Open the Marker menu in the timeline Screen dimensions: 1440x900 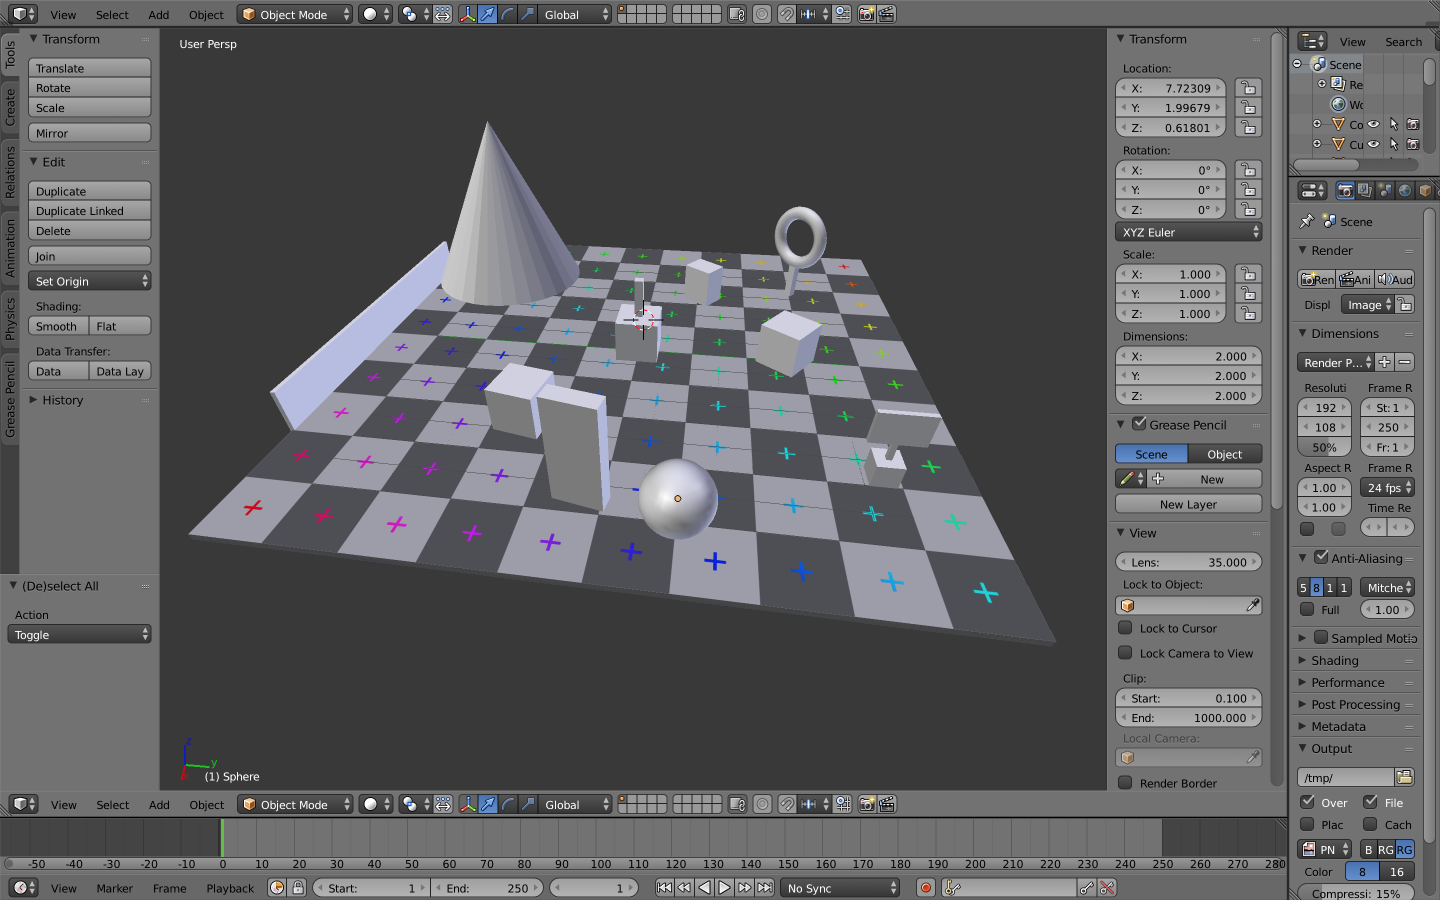(115, 888)
